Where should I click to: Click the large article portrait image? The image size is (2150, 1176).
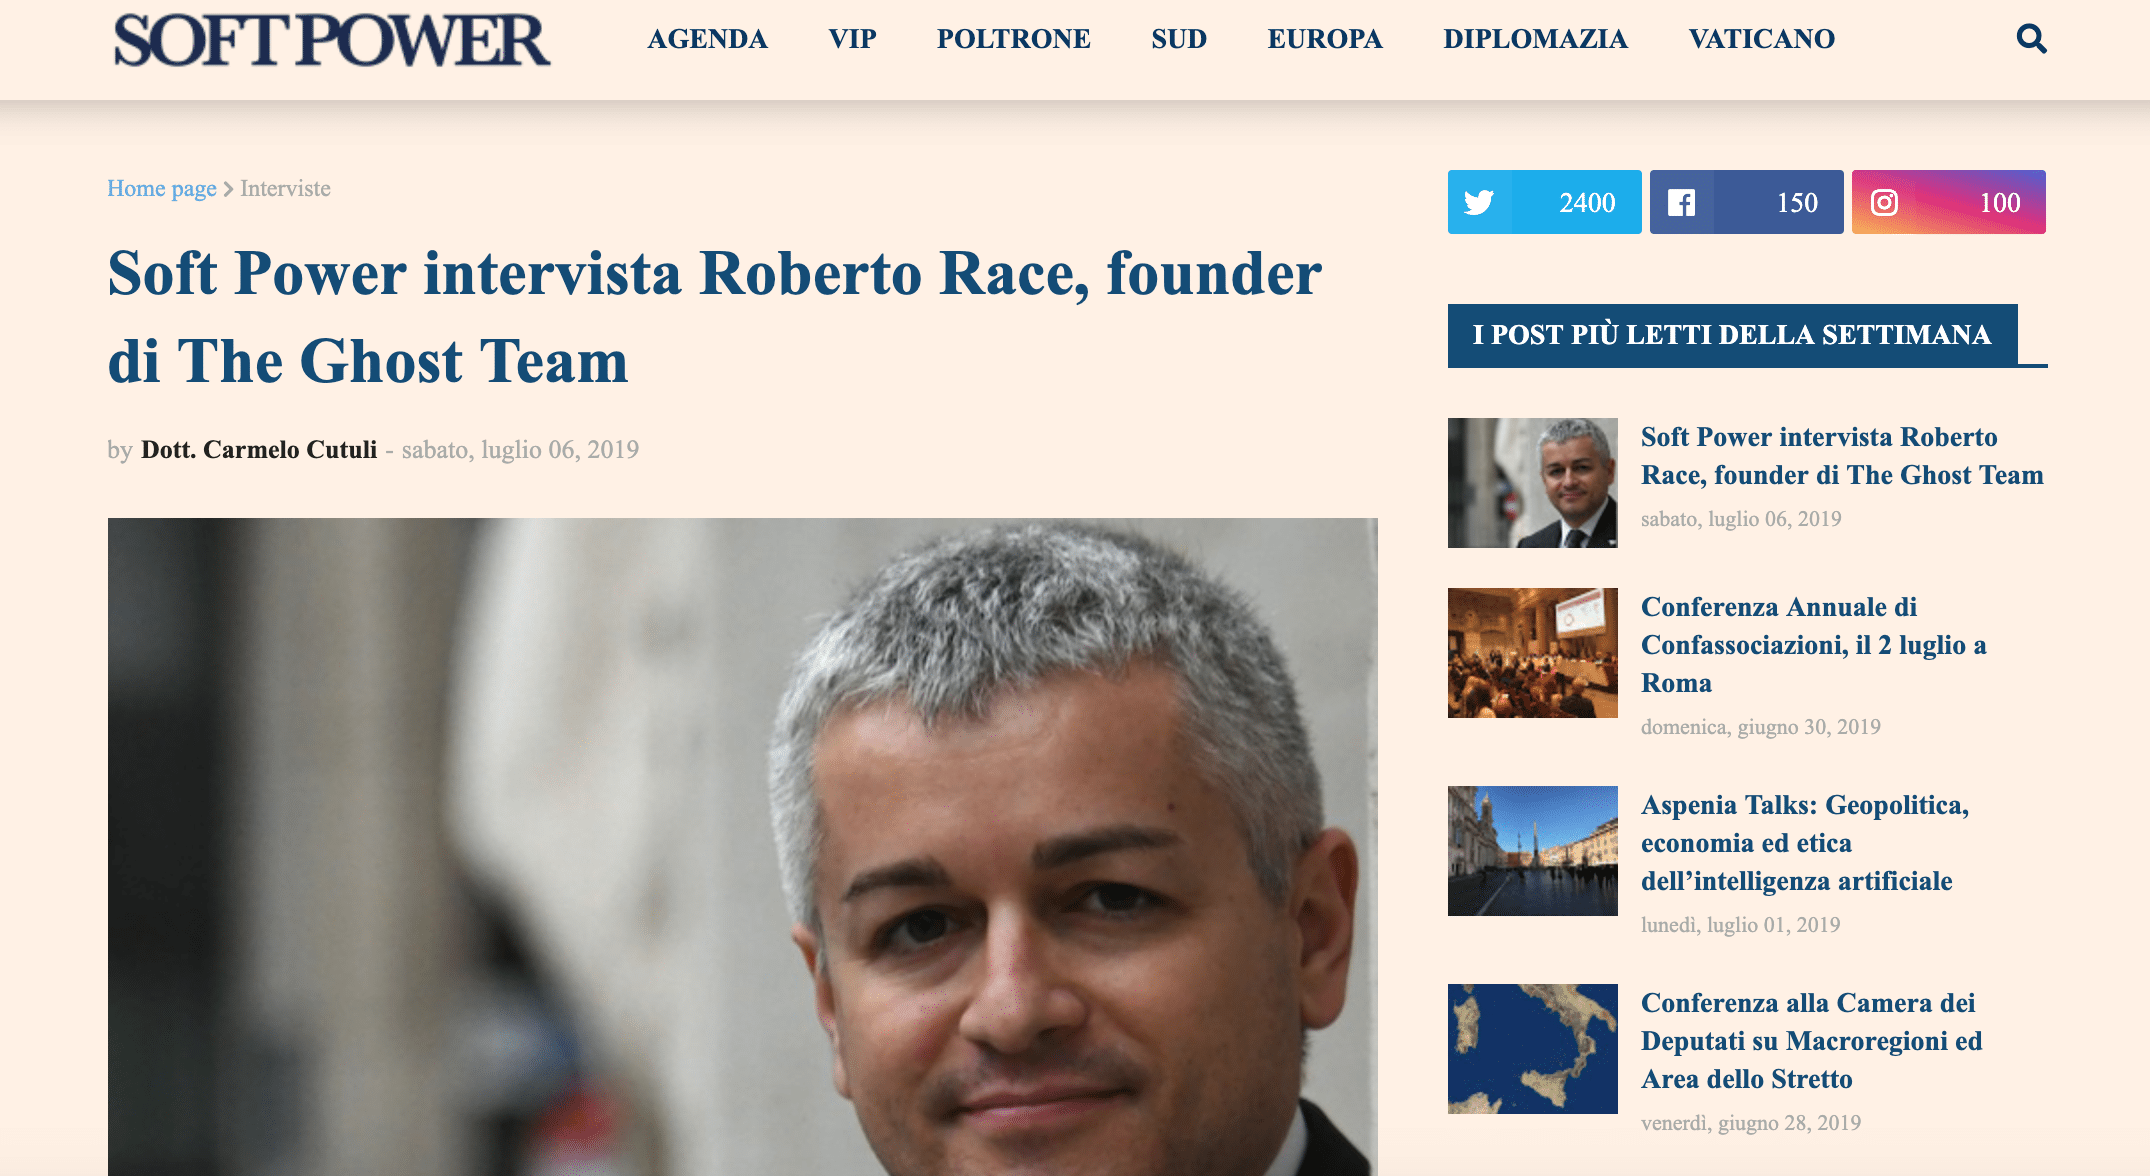tap(742, 847)
